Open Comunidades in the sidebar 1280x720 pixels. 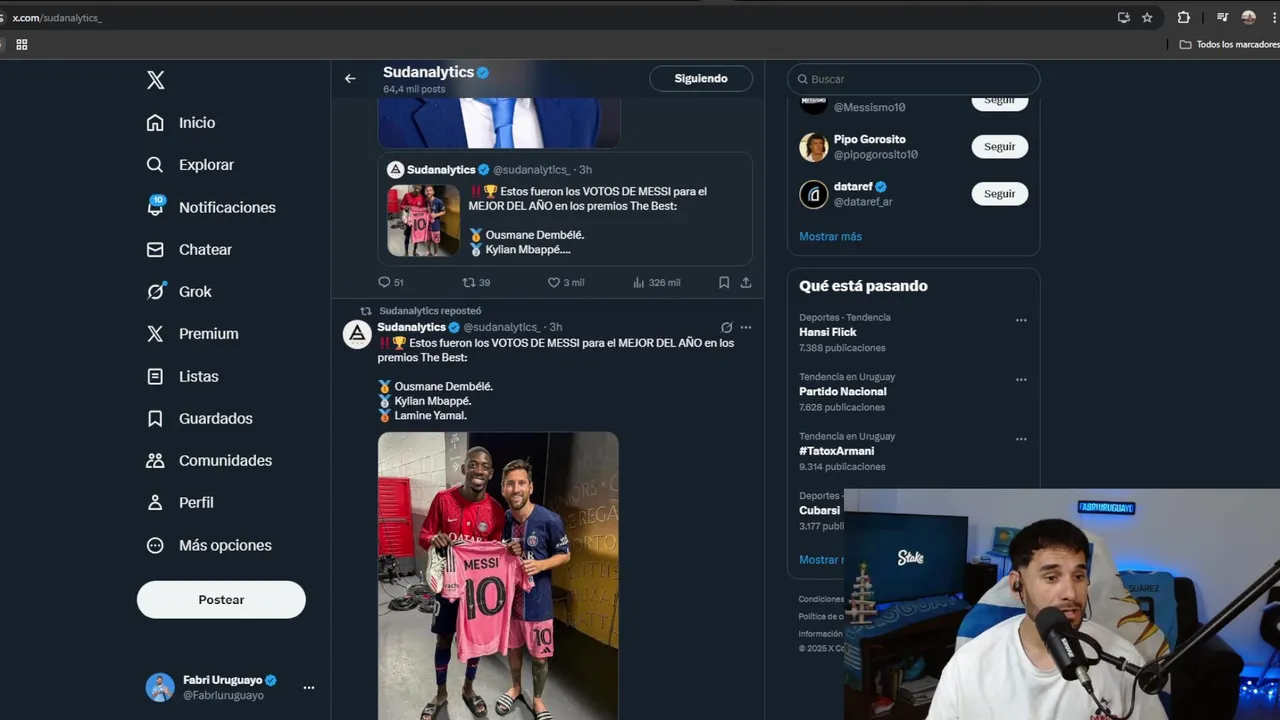(209, 460)
